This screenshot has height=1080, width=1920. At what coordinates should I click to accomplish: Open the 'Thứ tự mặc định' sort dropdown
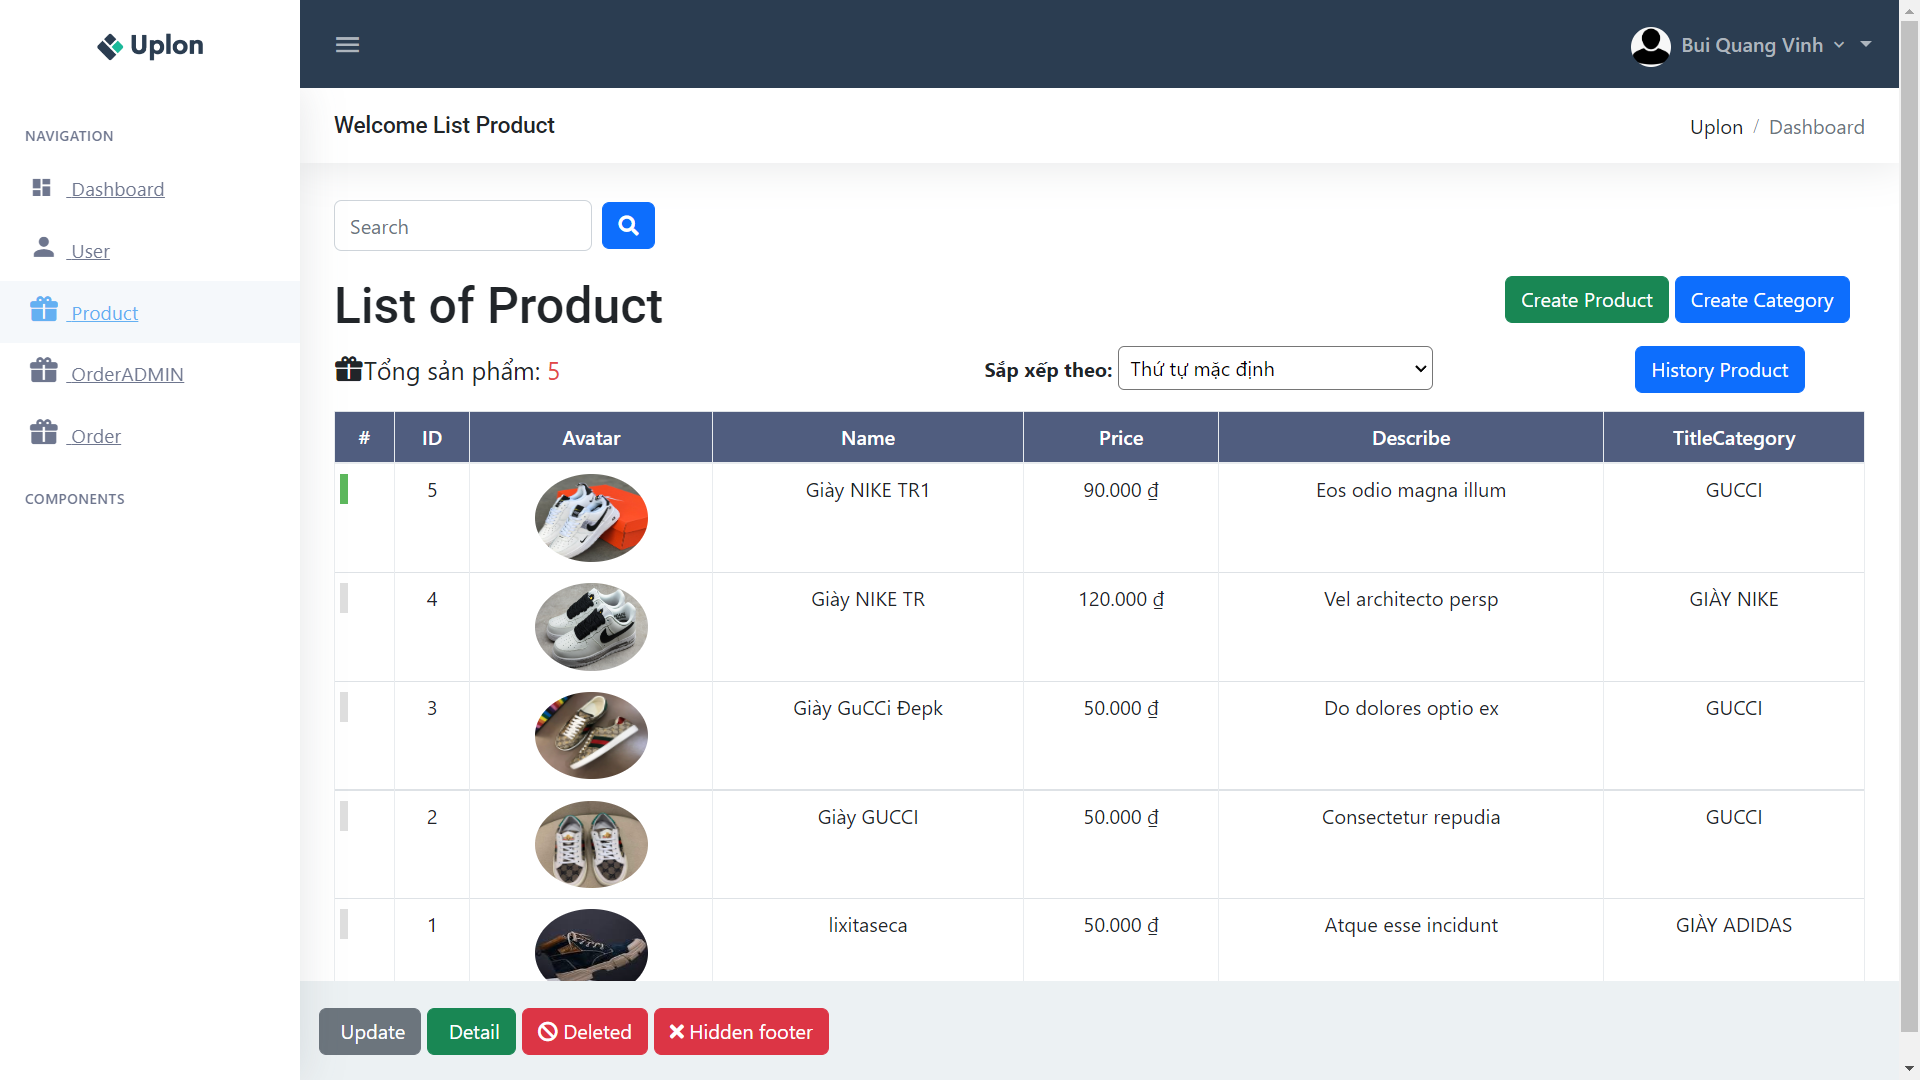(x=1275, y=368)
